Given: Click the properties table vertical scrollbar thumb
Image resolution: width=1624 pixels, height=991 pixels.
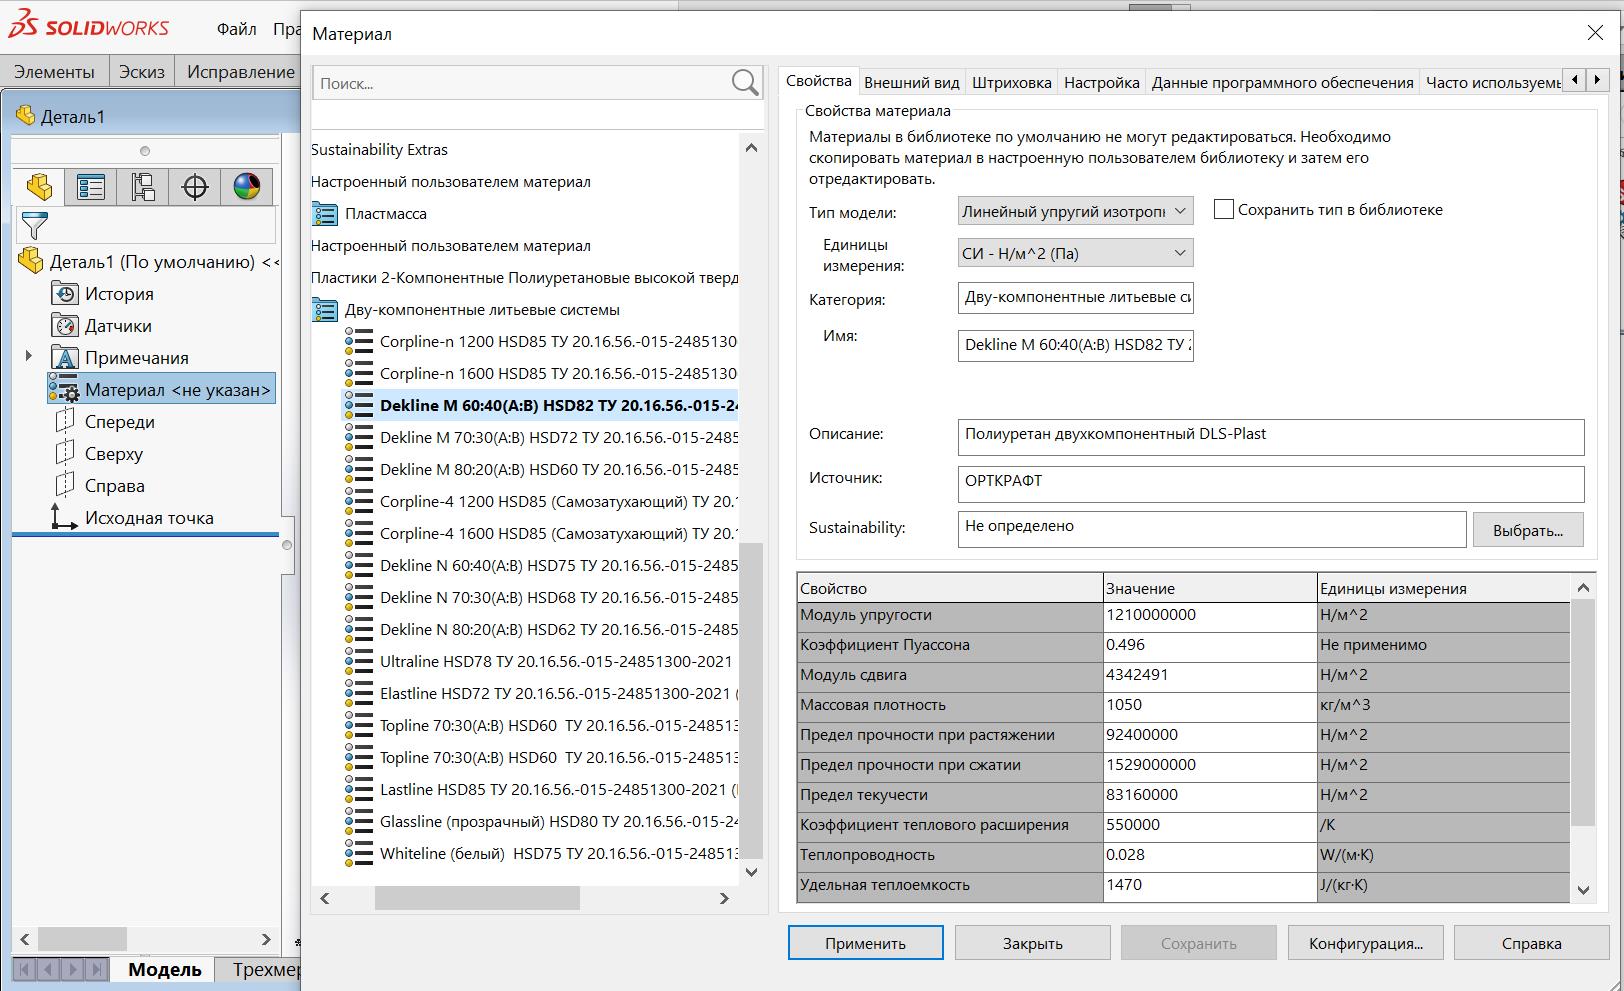Looking at the screenshot, I should tap(1582, 712).
